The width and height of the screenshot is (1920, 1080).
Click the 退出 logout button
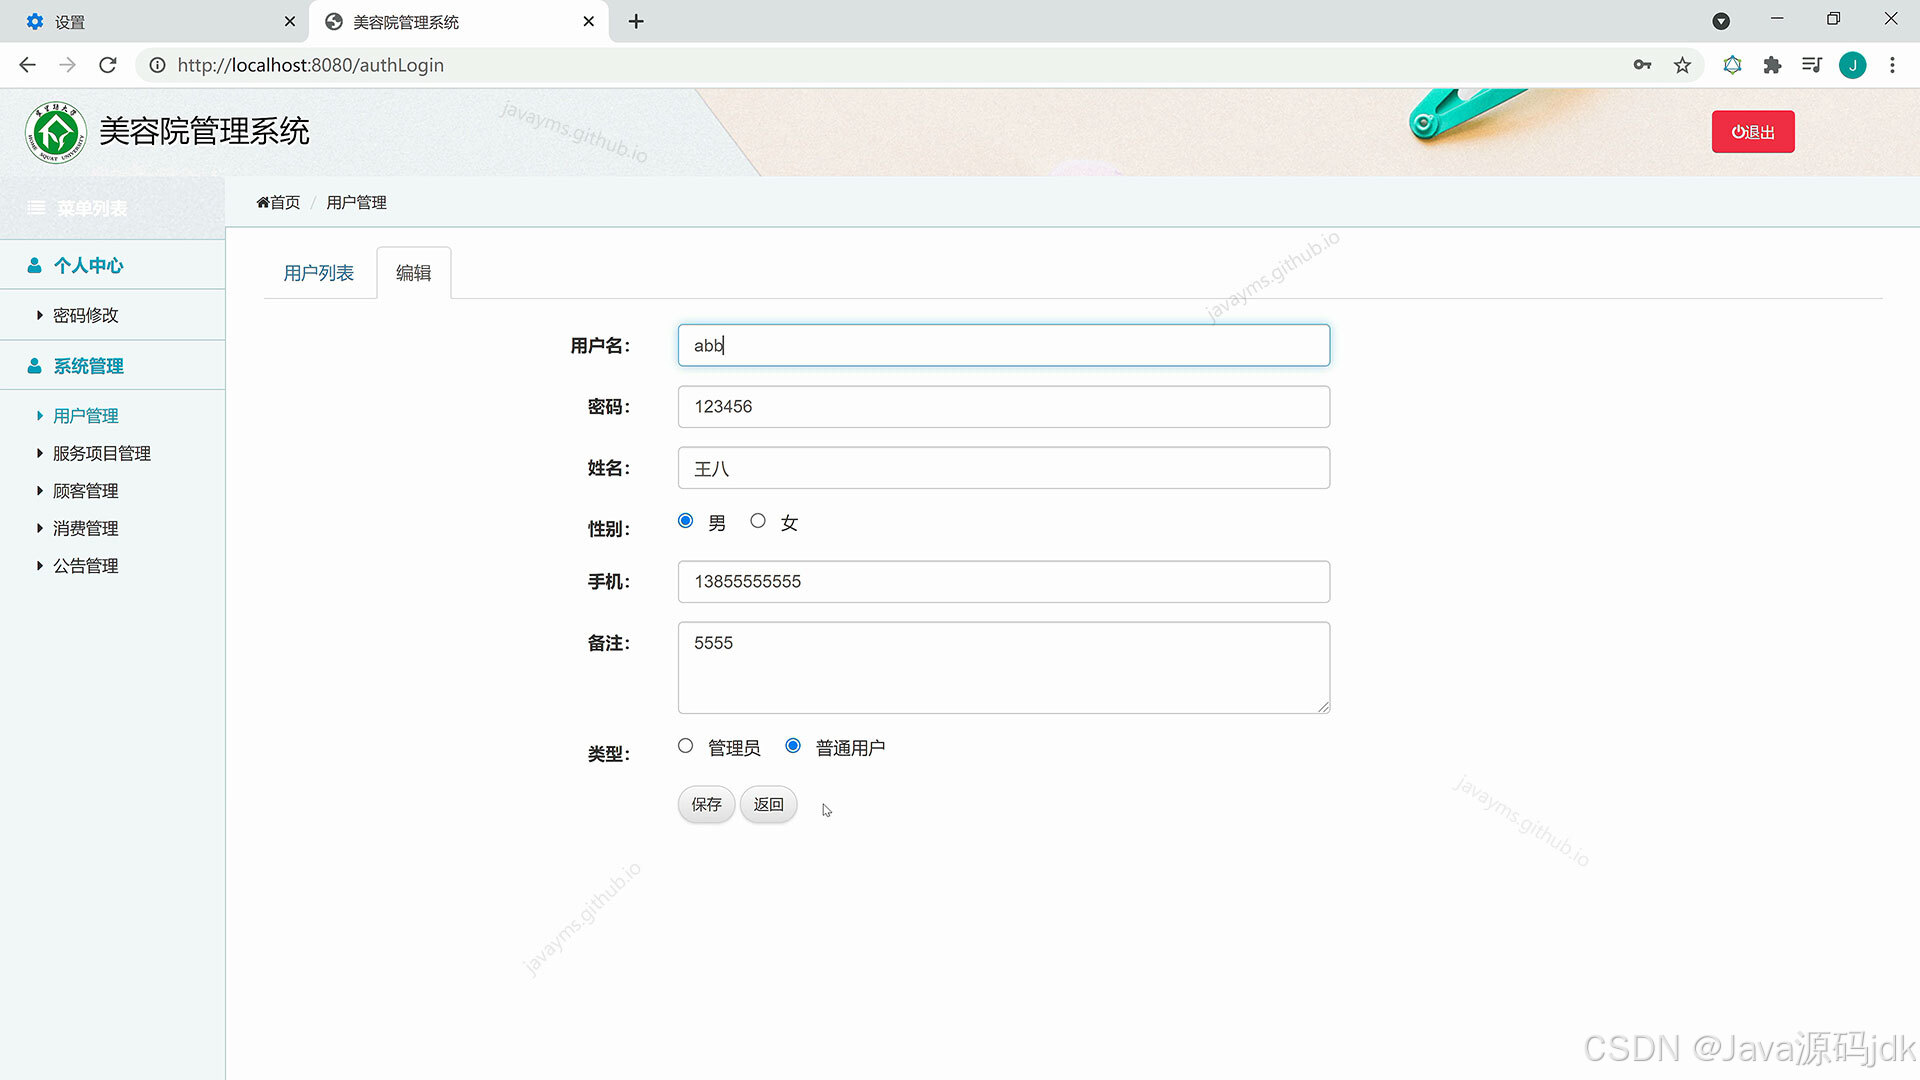1753,132
